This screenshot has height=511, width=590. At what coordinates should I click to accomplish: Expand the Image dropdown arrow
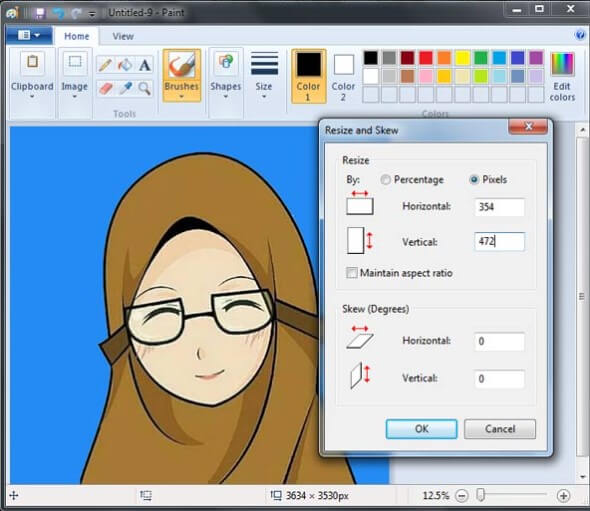[x=75, y=97]
